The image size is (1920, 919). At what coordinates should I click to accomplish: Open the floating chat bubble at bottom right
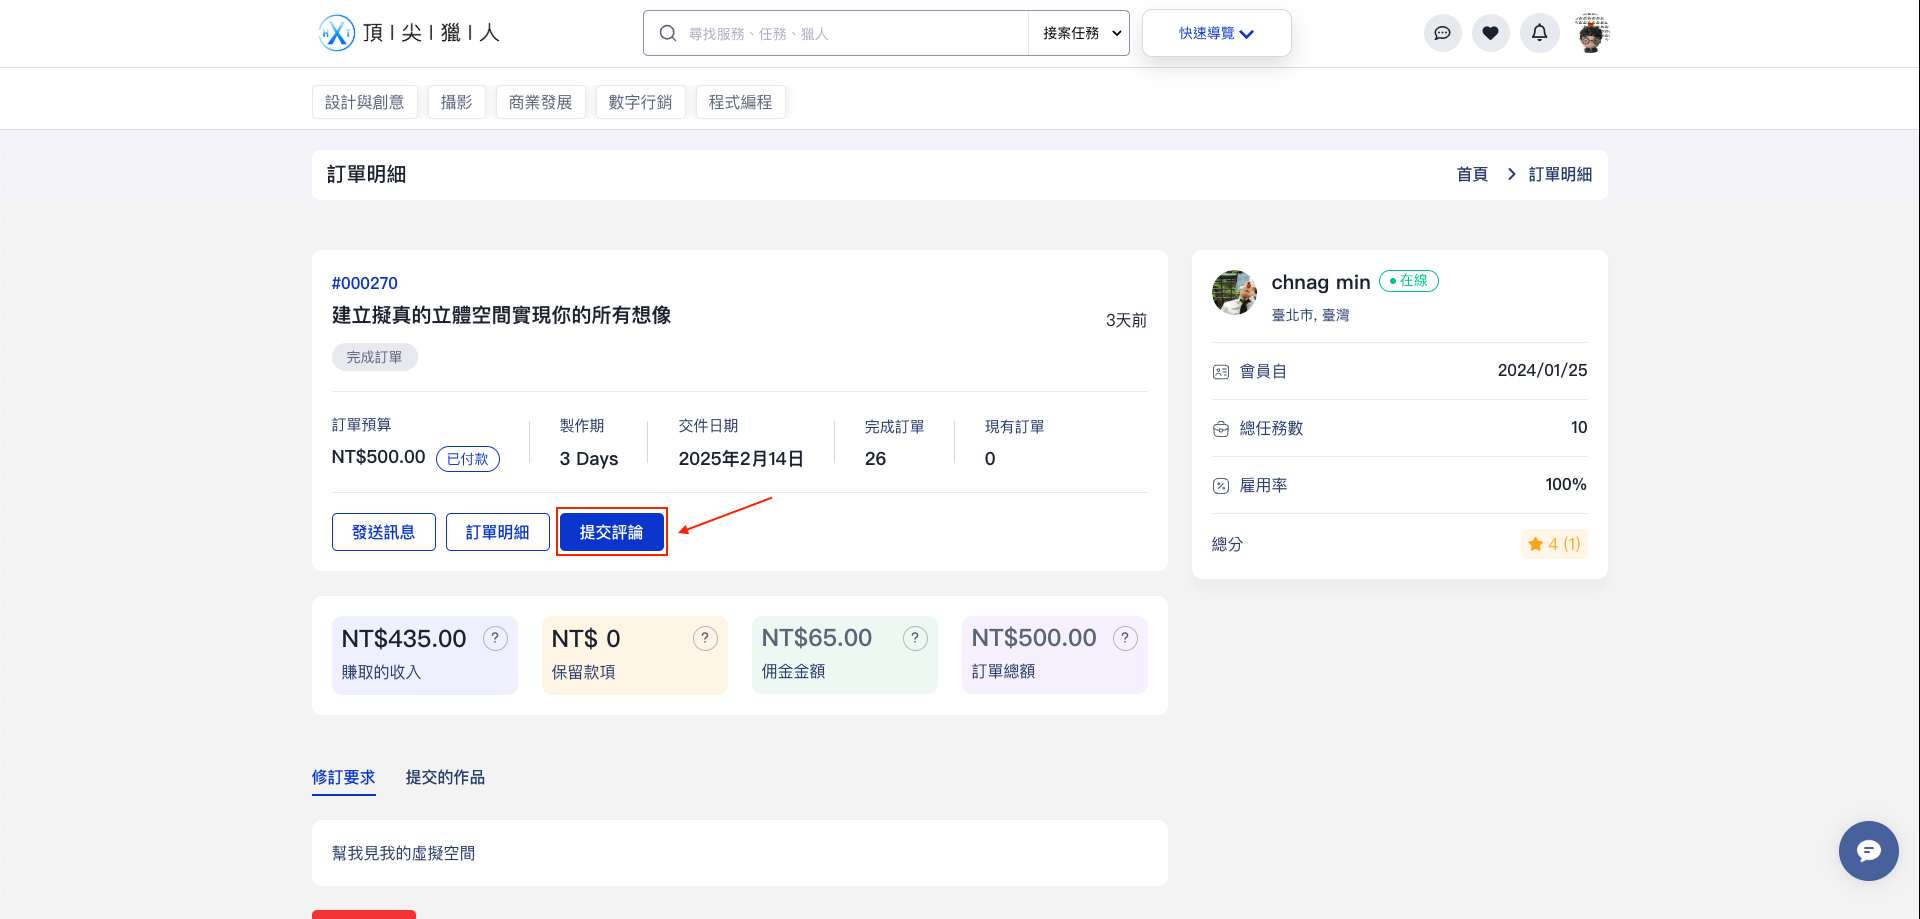pos(1868,851)
